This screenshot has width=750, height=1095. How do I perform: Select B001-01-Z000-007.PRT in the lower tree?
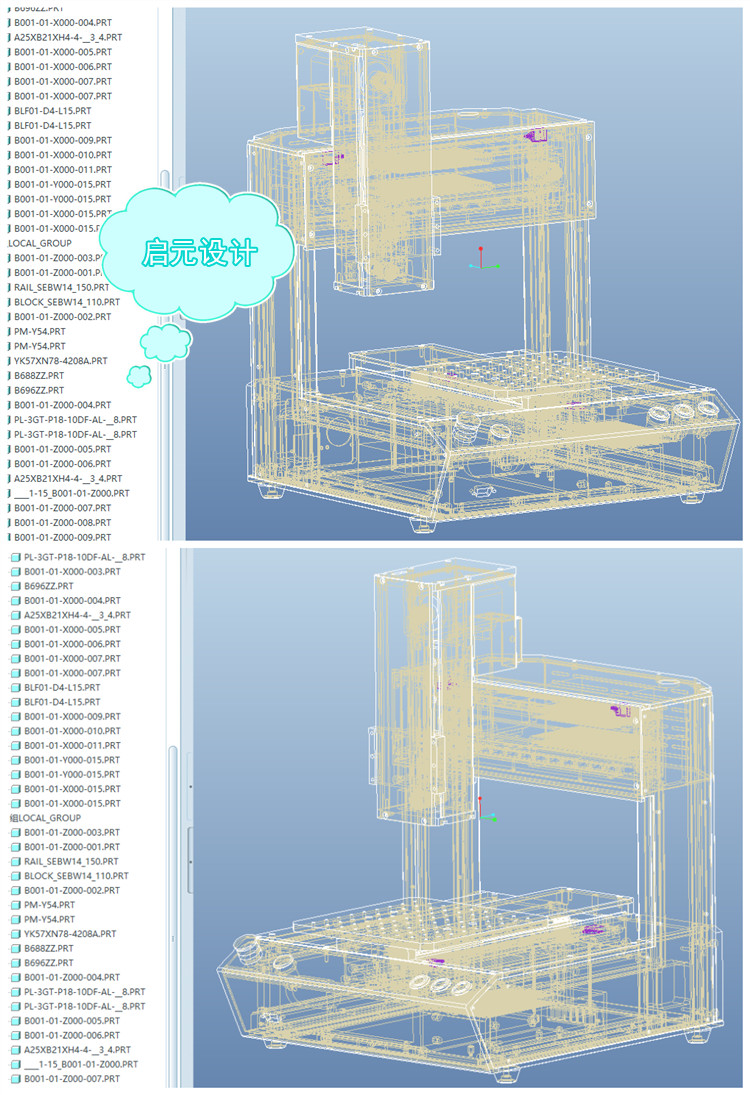[x=72, y=1079]
